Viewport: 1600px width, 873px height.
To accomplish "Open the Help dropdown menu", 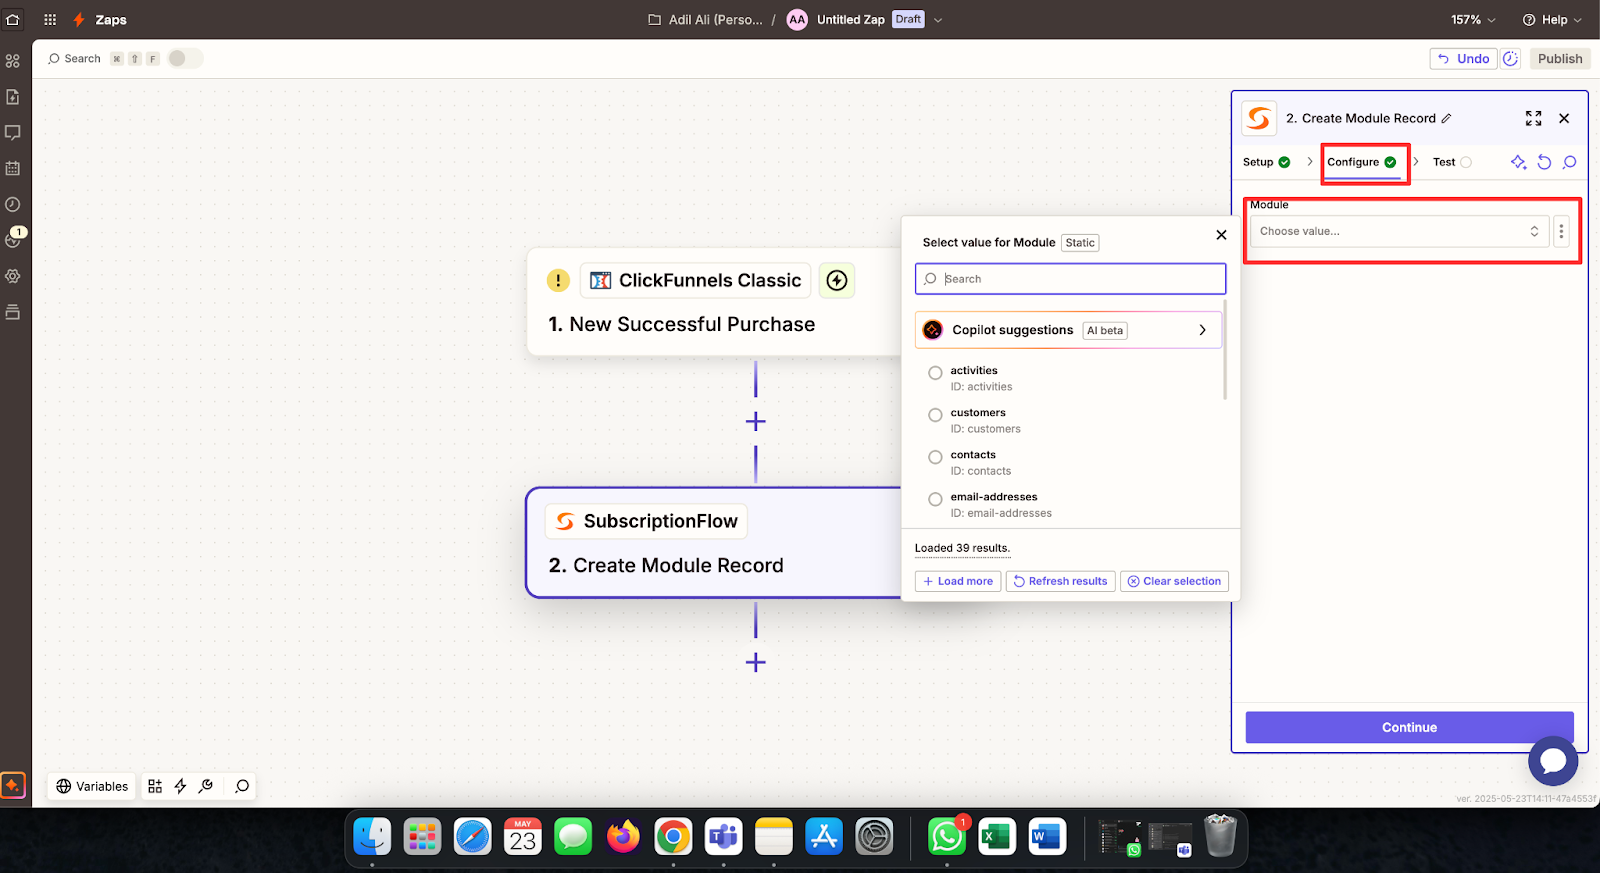I will pos(1552,20).
